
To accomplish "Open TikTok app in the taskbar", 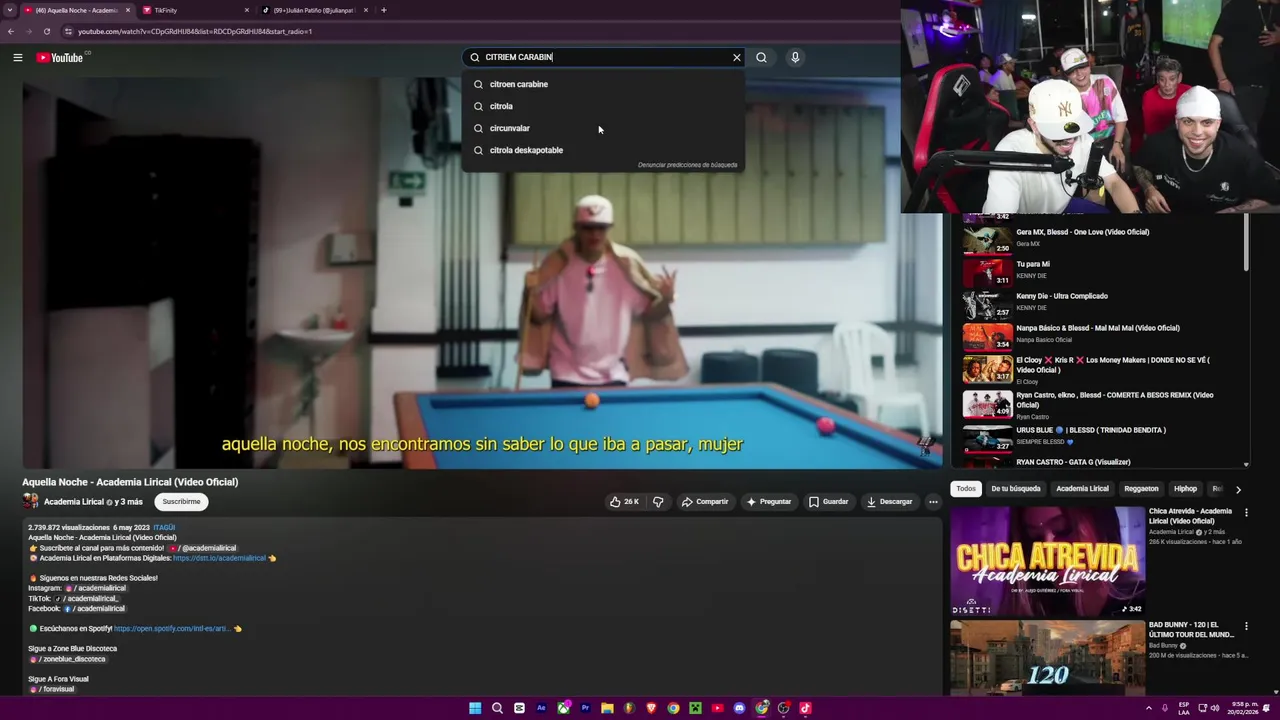I will pyautogui.click(x=805, y=708).
